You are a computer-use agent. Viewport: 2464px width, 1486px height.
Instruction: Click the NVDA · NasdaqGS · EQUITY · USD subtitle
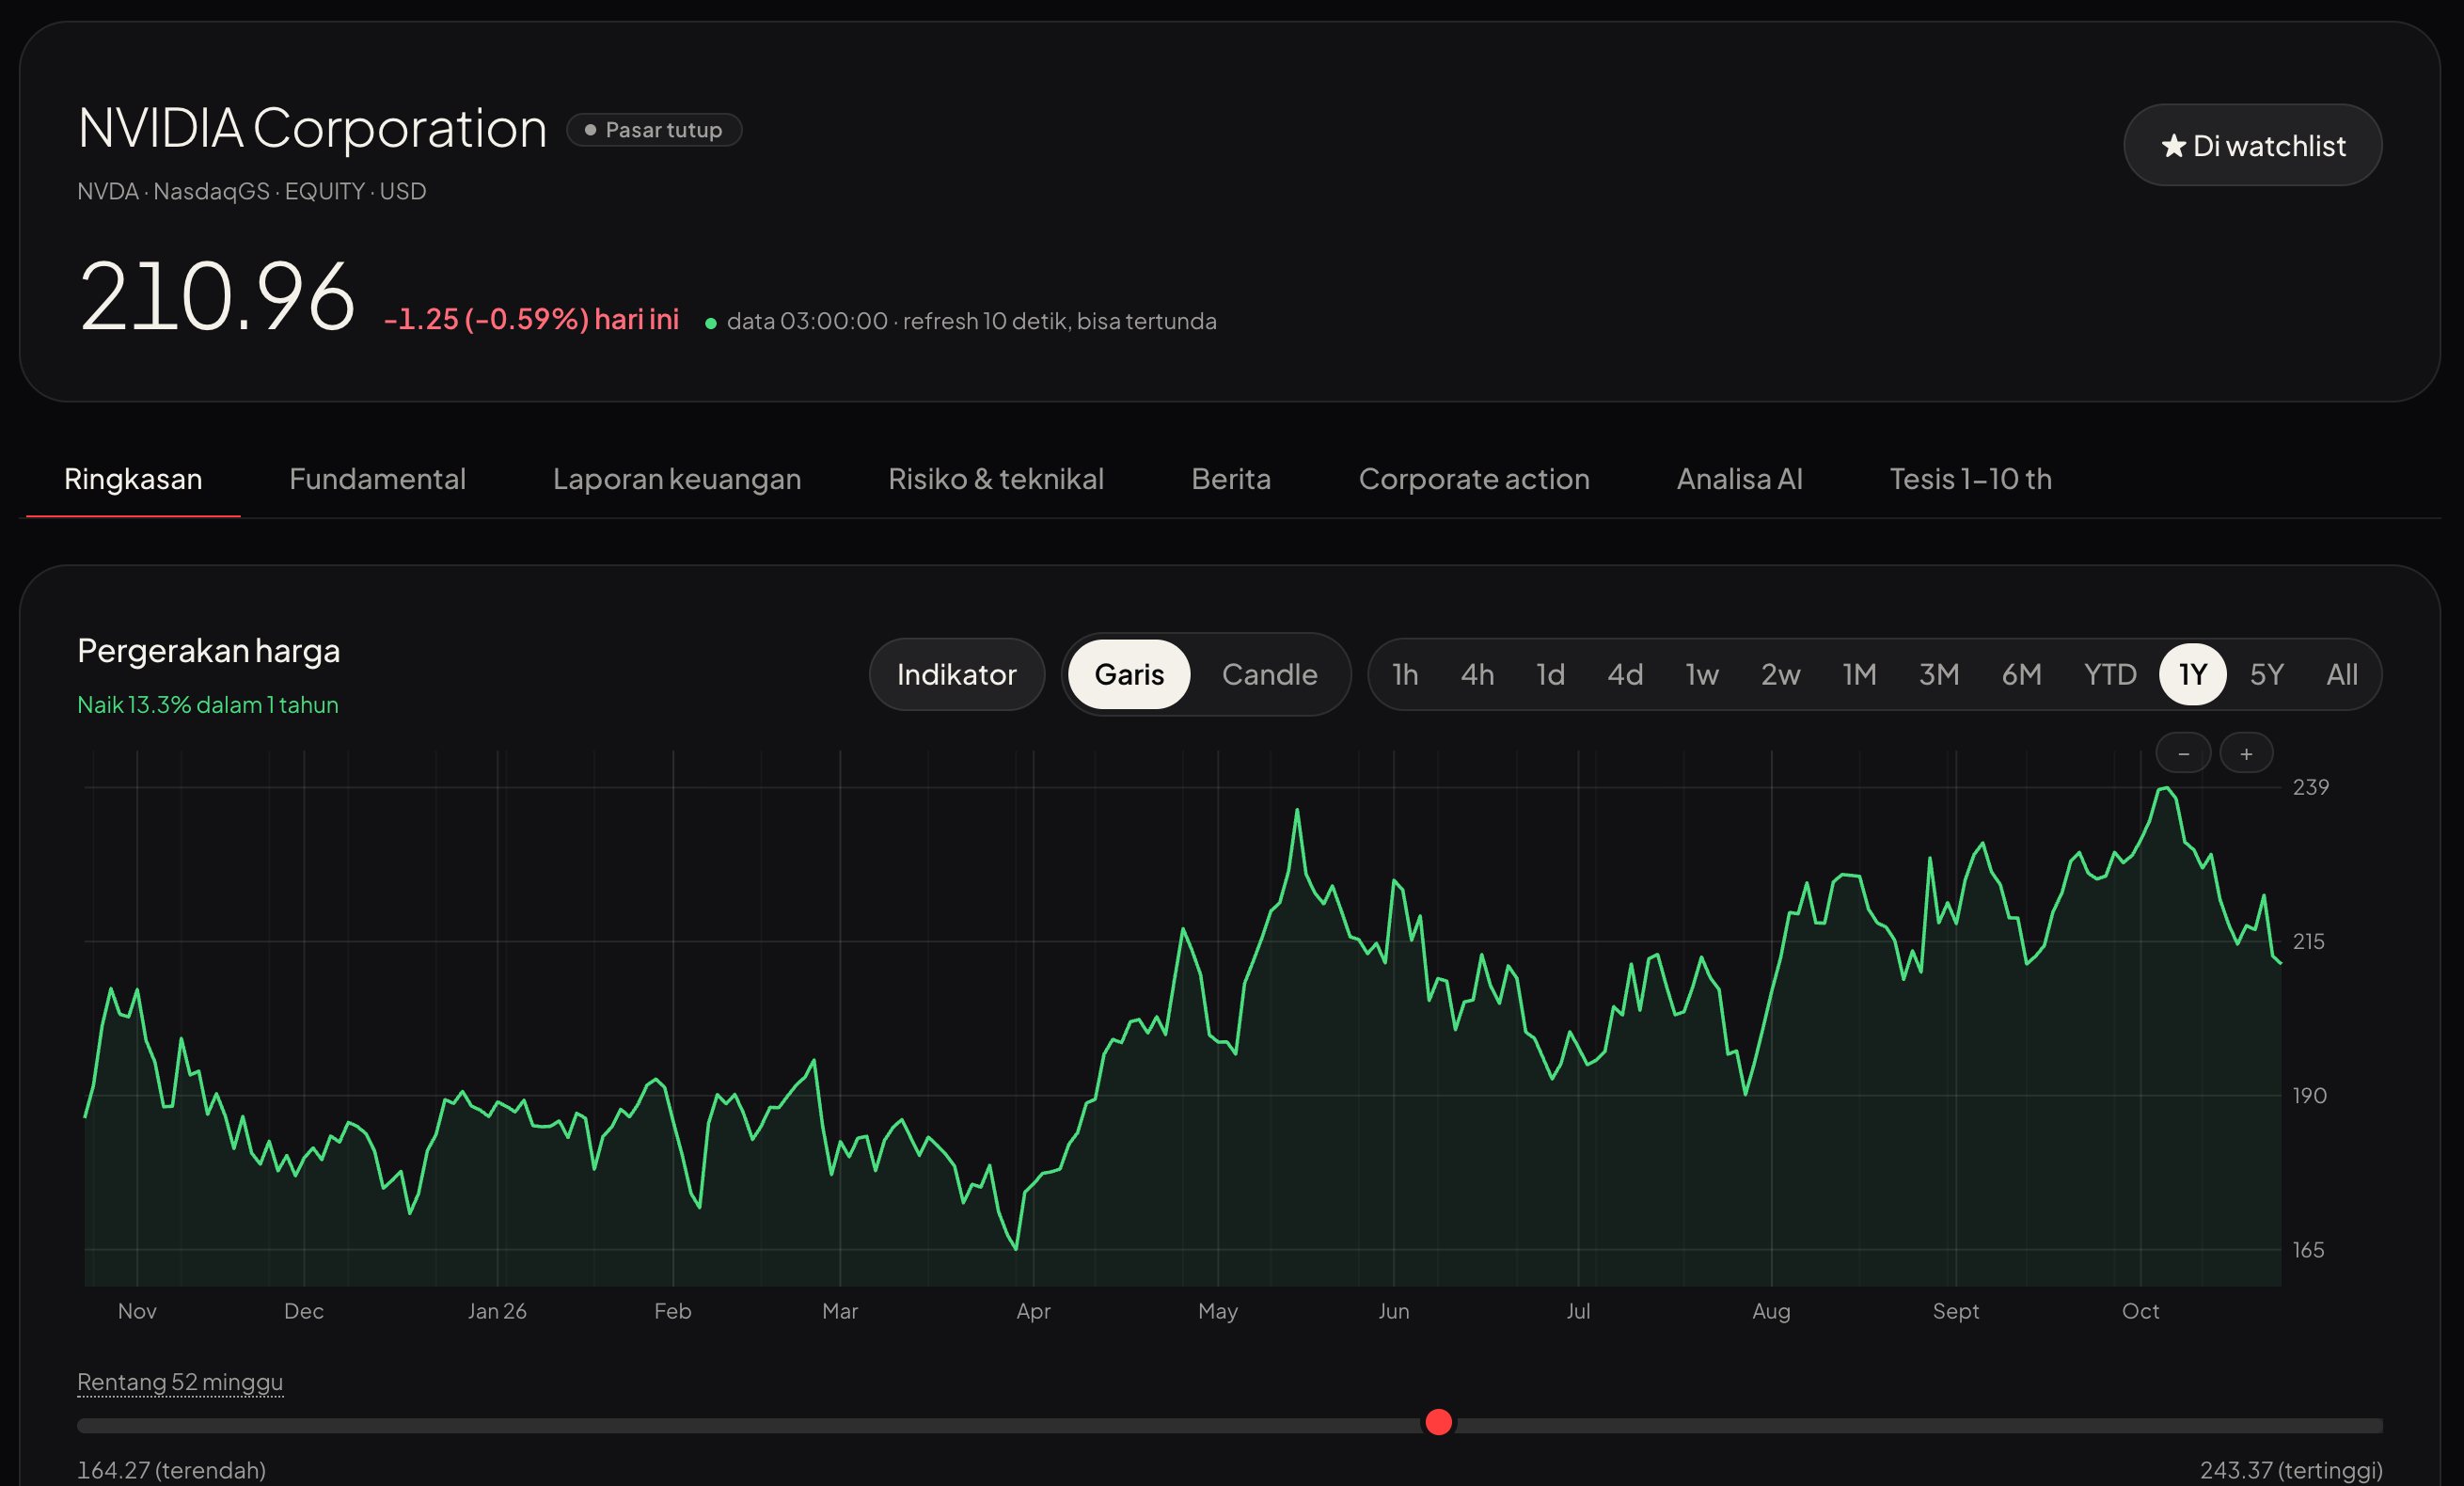(x=252, y=191)
